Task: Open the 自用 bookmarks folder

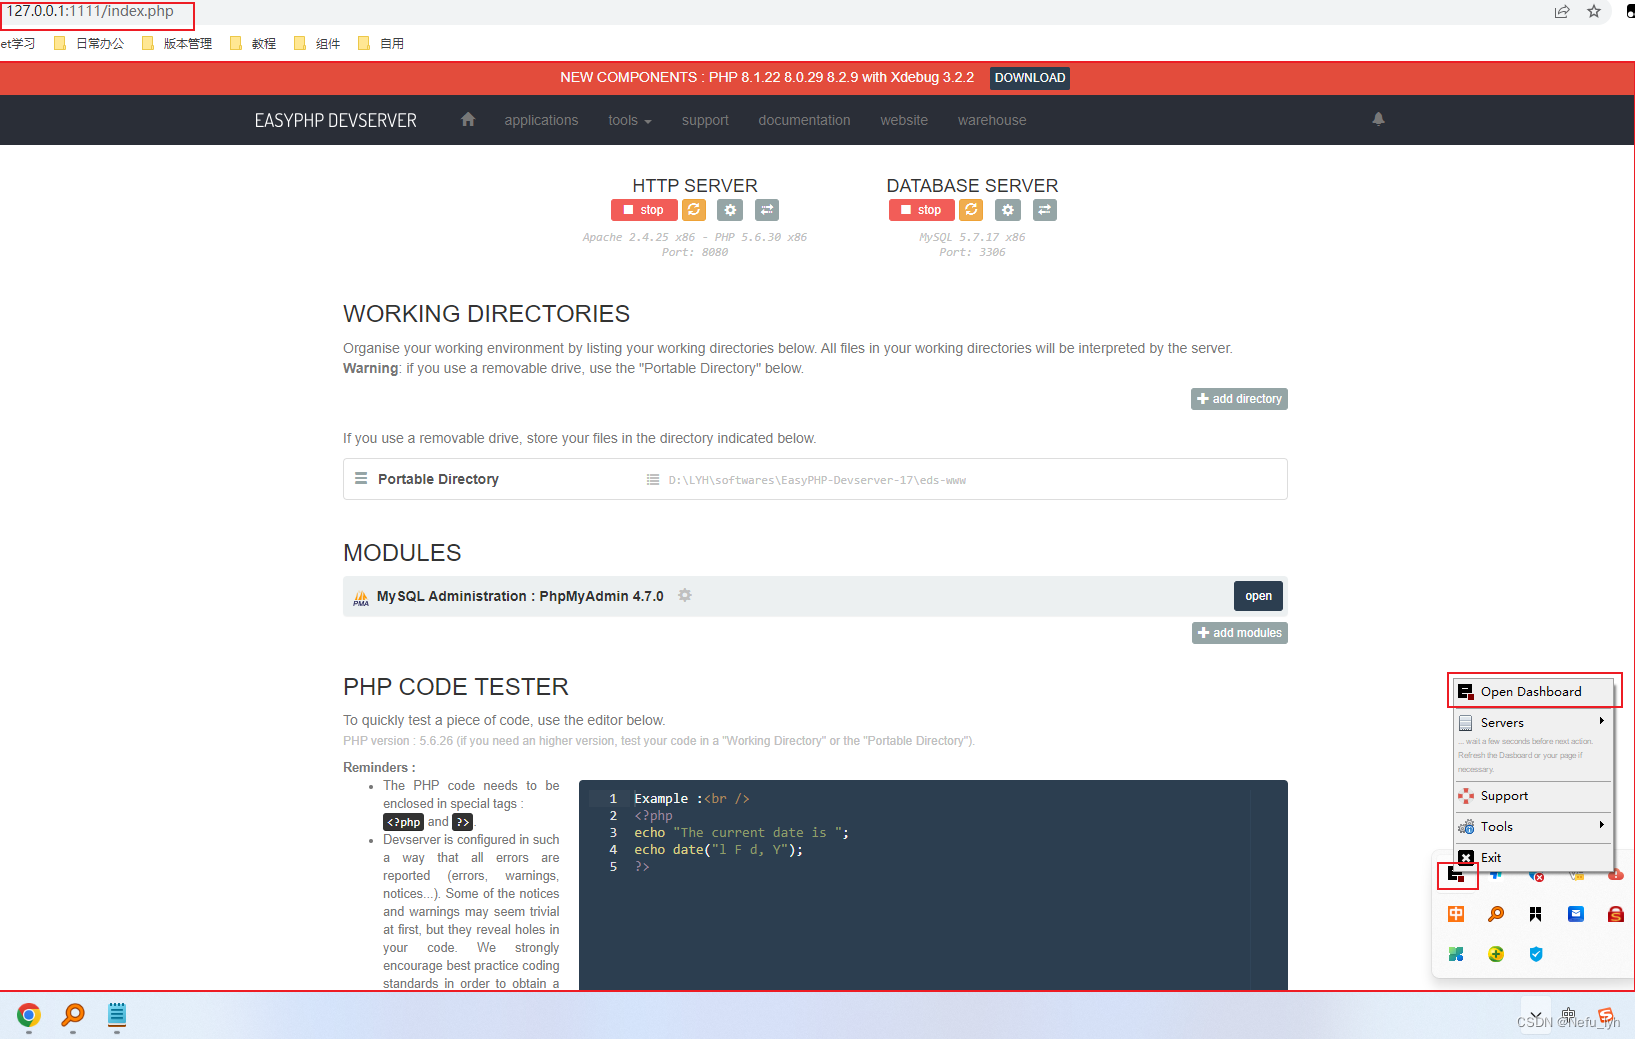Action: [381, 43]
